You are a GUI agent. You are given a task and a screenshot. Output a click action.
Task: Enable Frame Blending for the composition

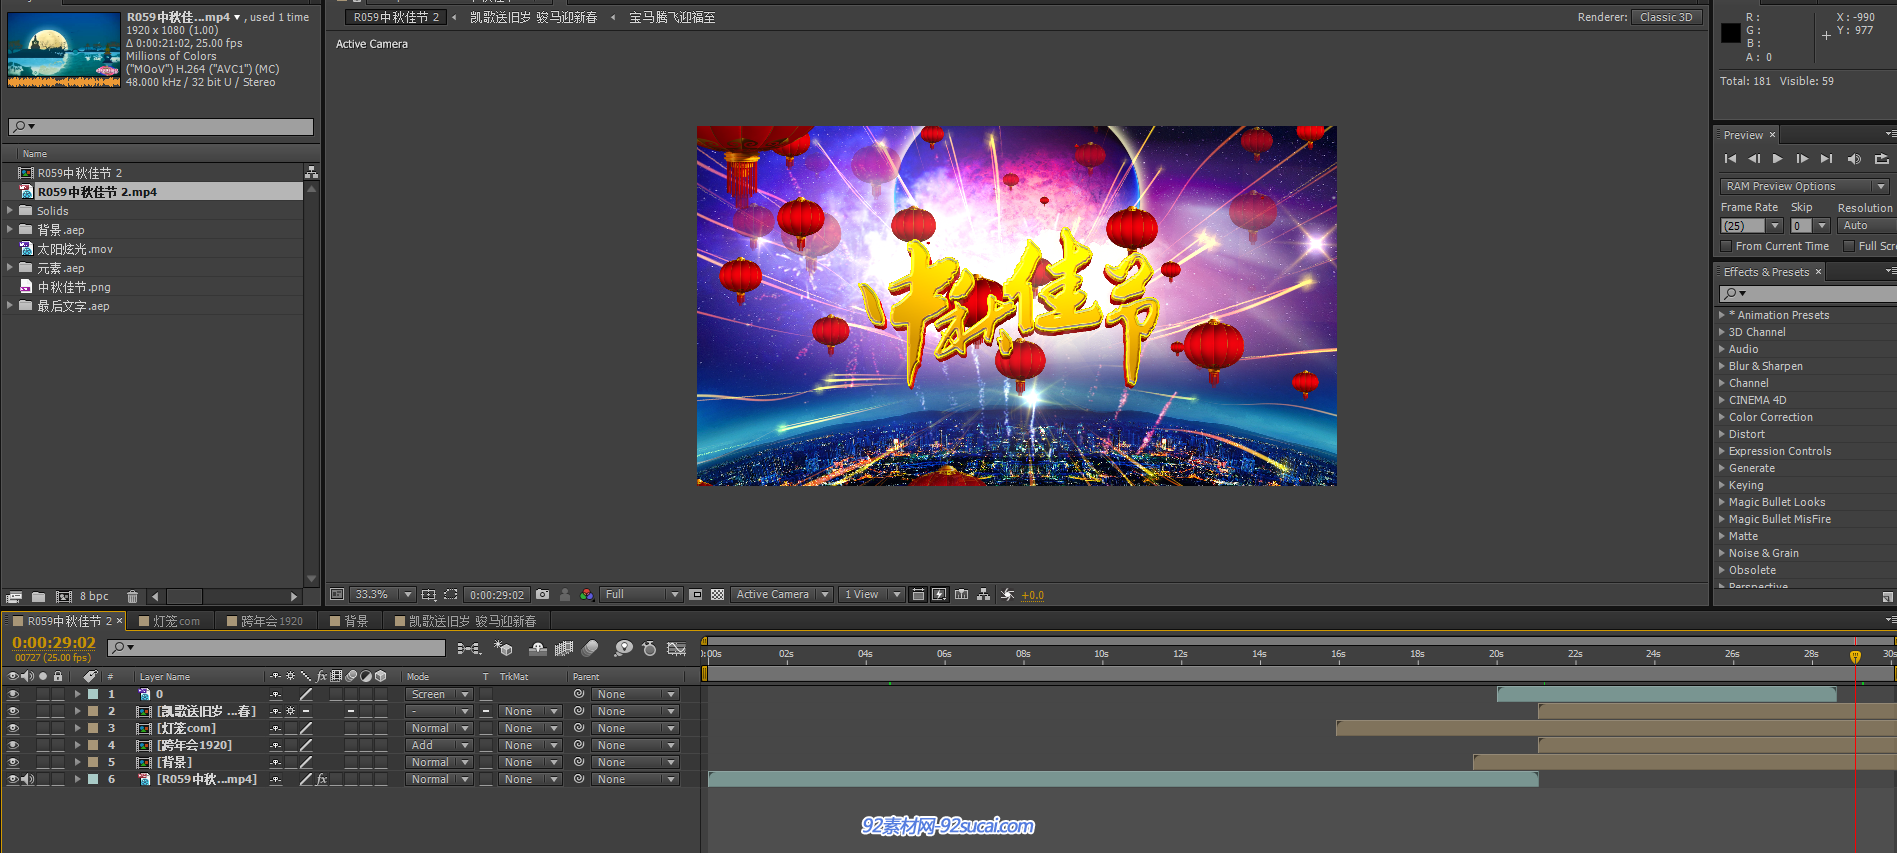[564, 649]
